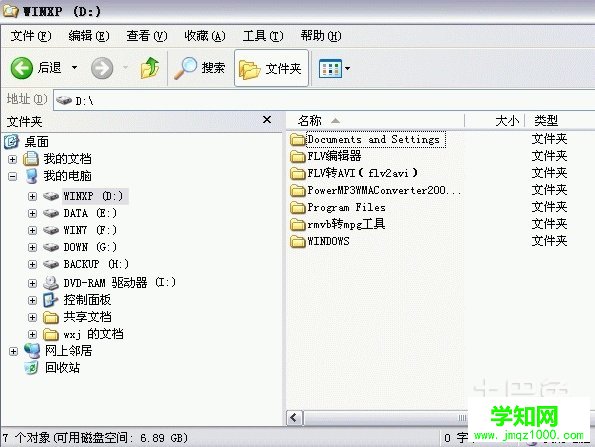Click the WINXP (D:) drive icon

(x=51, y=196)
